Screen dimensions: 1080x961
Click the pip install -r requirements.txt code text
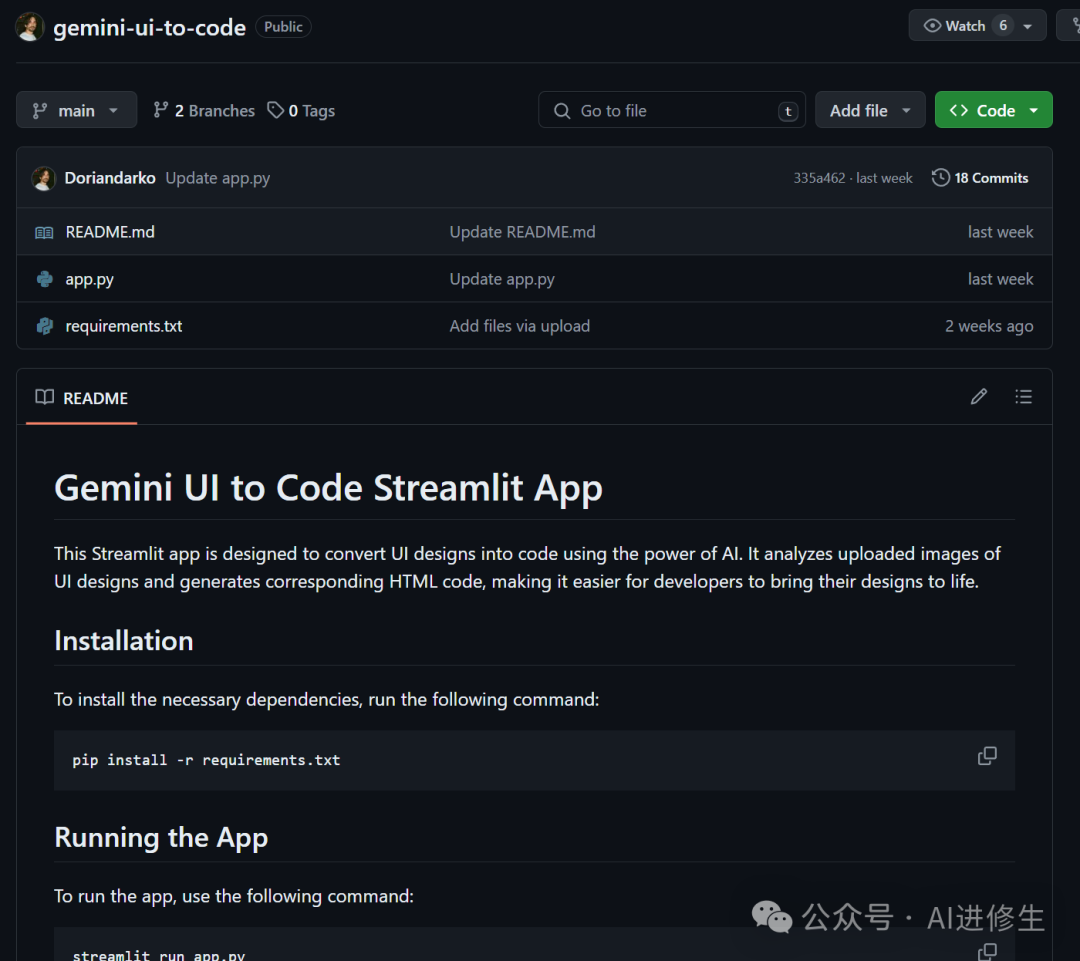207,760
